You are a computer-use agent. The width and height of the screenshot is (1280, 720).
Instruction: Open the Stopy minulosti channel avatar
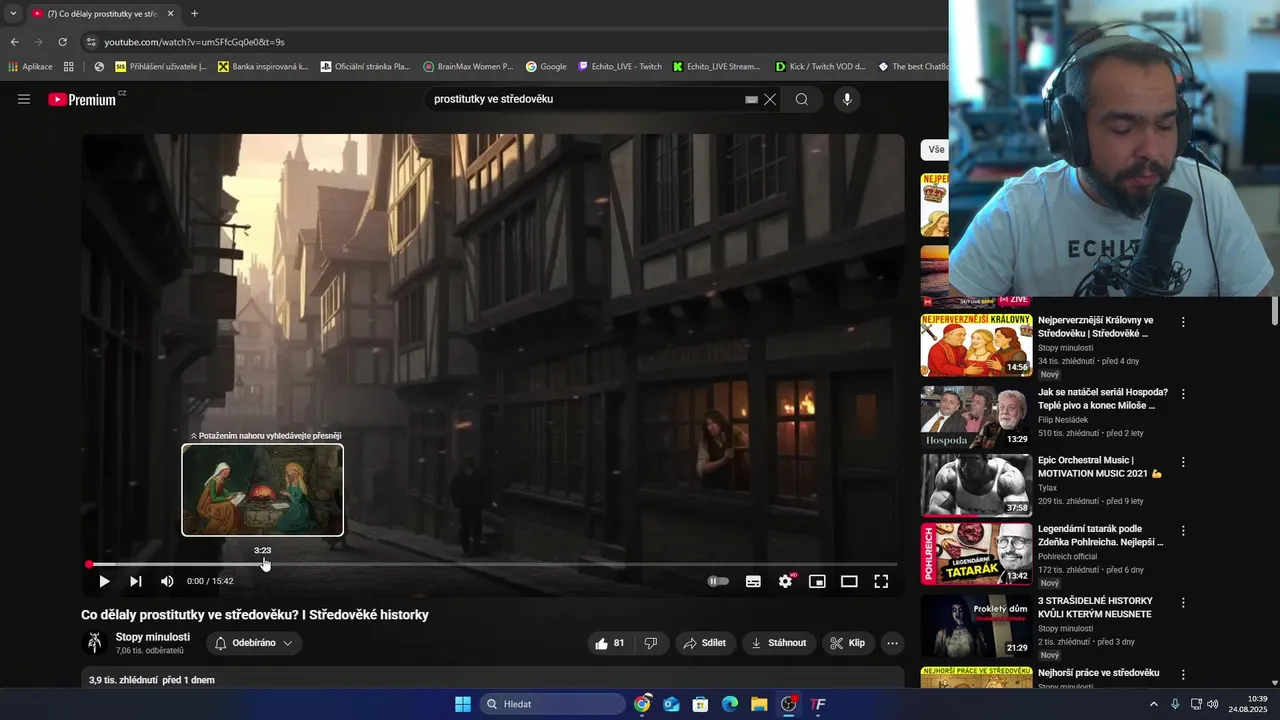[x=95, y=643]
